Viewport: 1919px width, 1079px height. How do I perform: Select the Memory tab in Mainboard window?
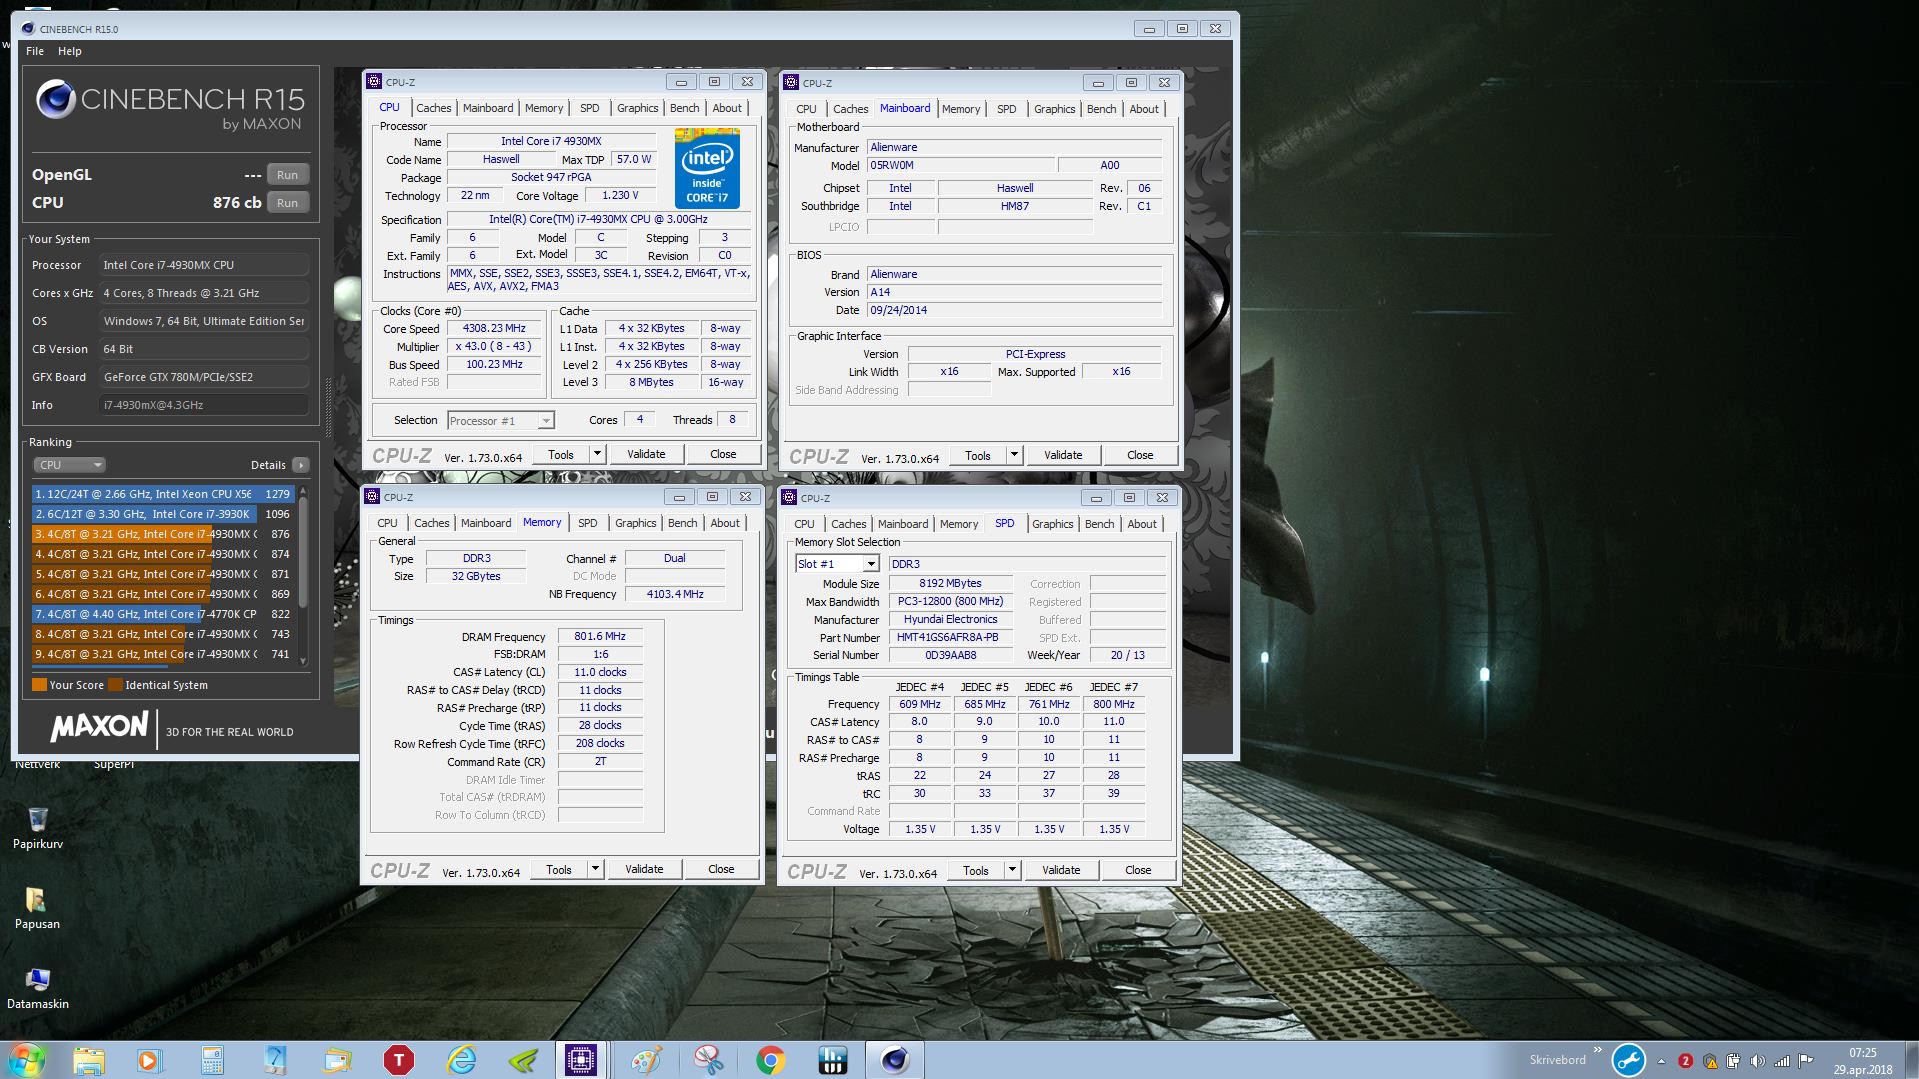[x=961, y=109]
